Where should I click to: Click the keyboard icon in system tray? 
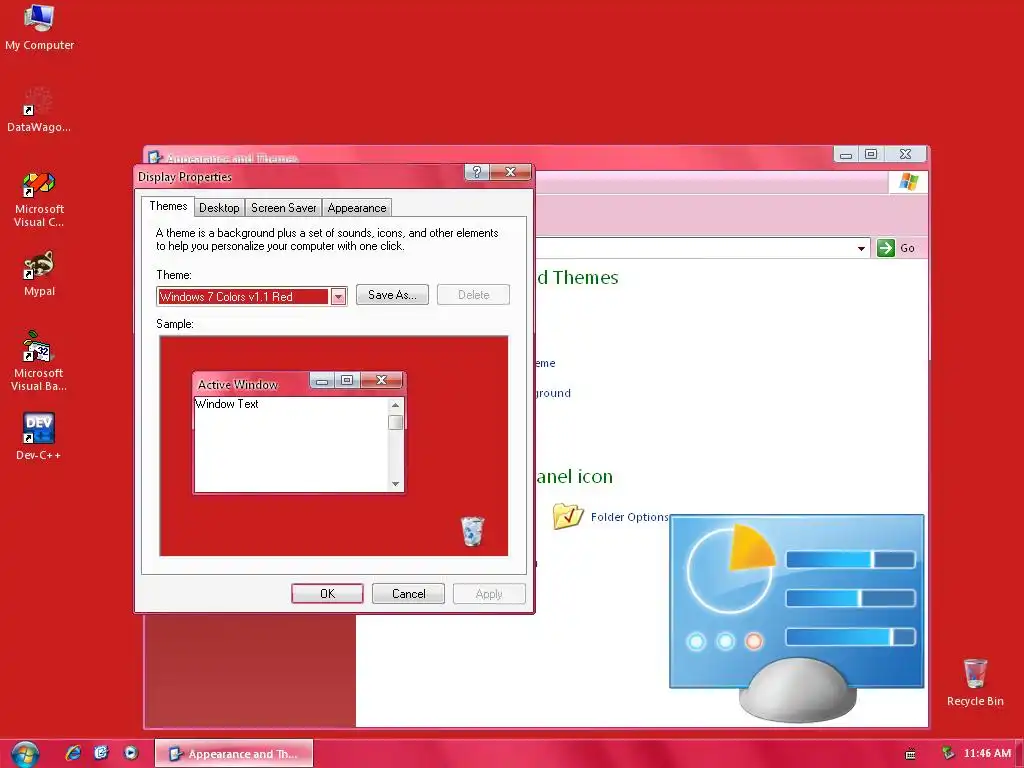(910, 754)
